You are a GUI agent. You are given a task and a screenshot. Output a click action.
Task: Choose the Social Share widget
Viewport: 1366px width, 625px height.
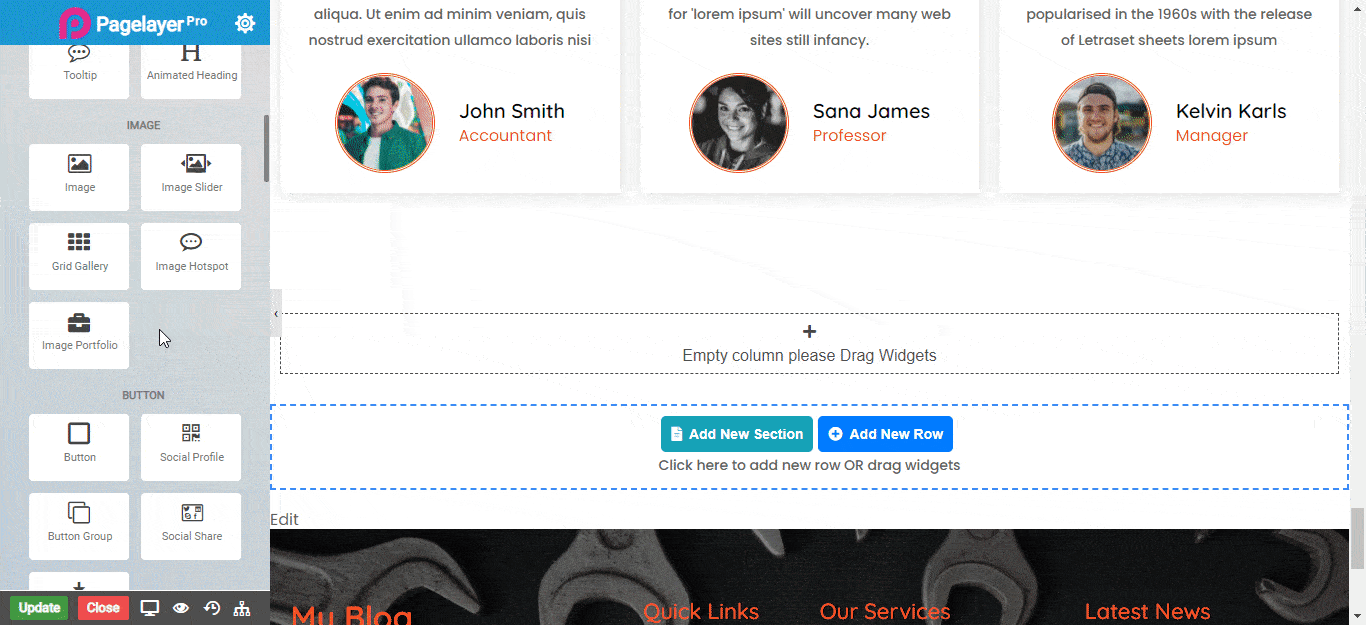tap(191, 526)
